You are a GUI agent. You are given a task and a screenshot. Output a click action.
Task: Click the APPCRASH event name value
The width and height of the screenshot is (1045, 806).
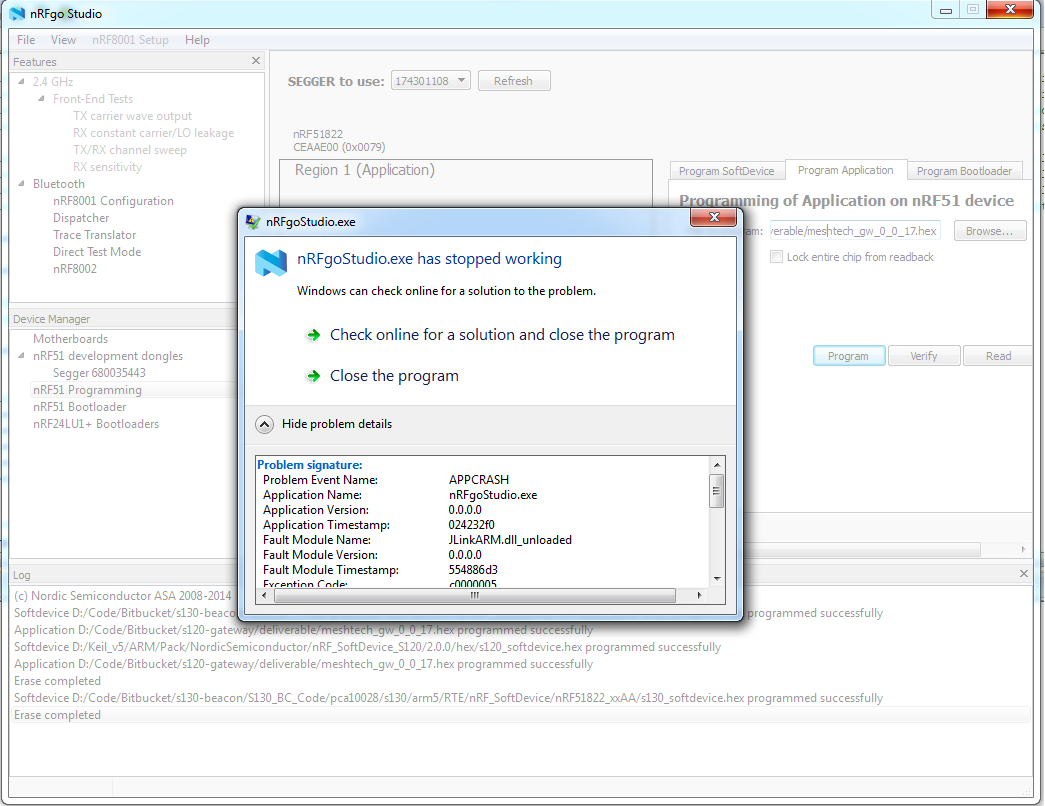point(479,480)
